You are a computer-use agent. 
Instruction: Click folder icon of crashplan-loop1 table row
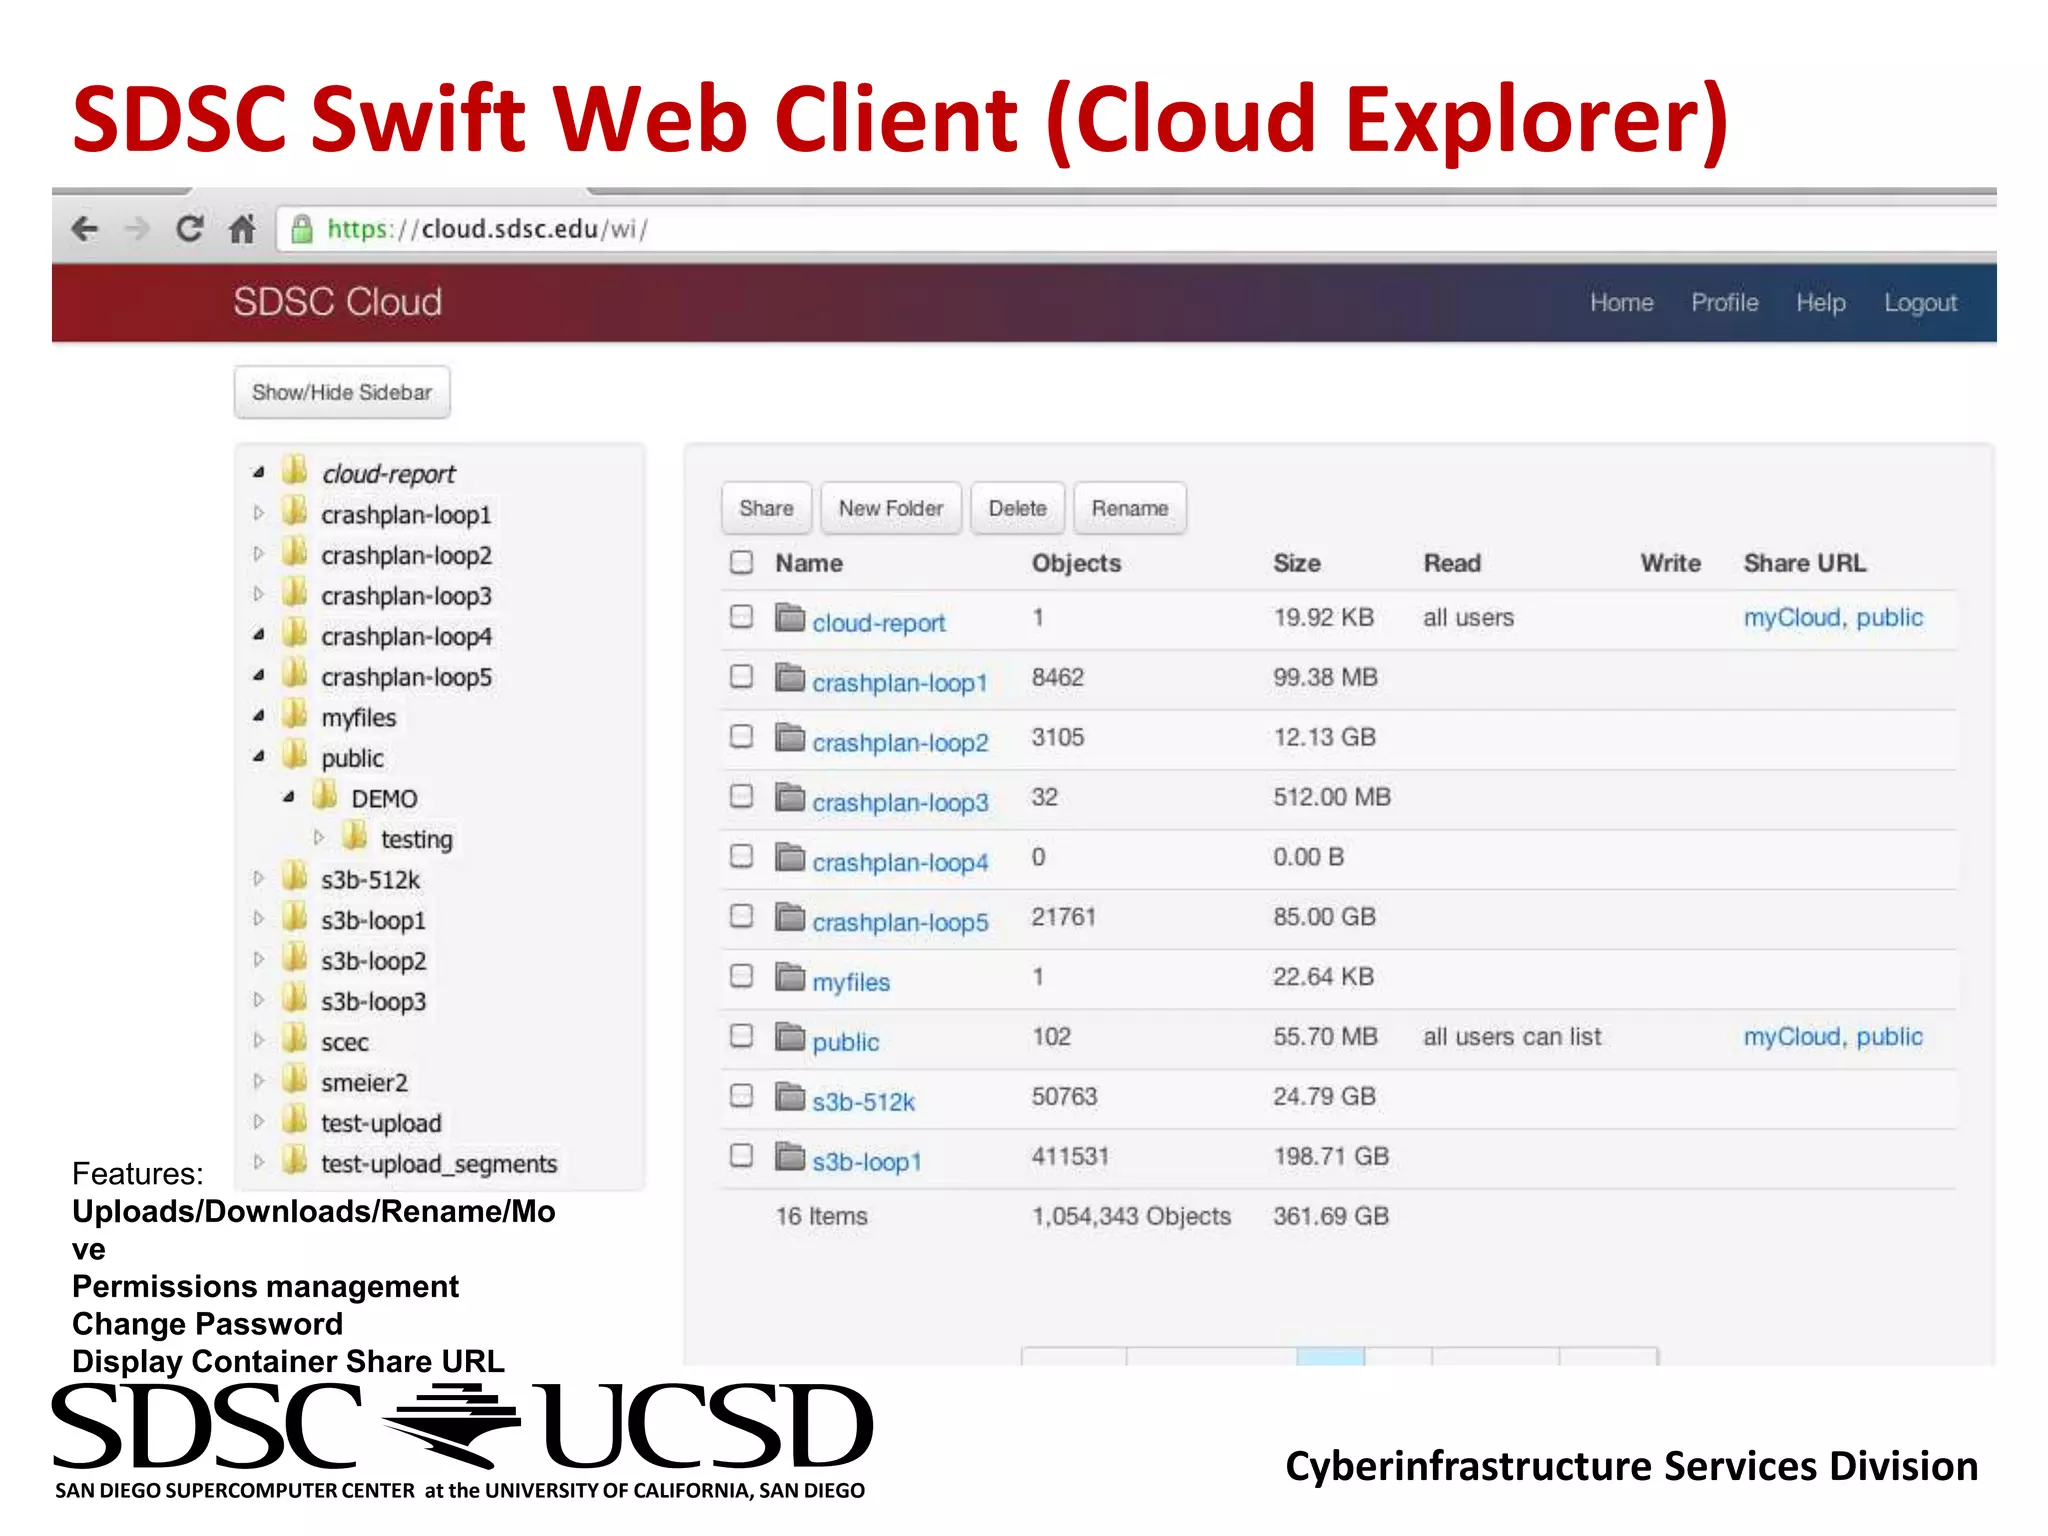(790, 678)
